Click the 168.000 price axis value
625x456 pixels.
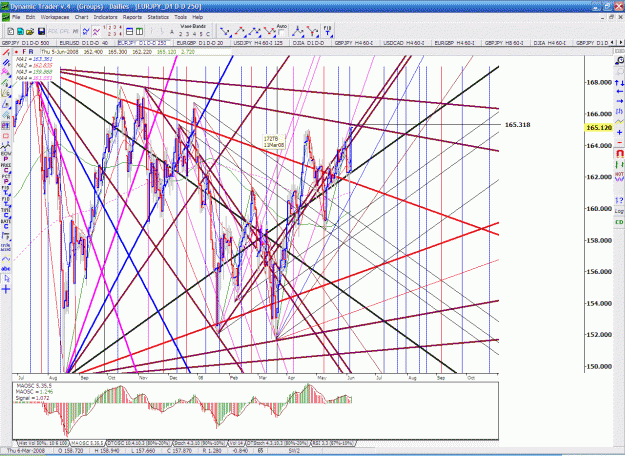(x=599, y=83)
